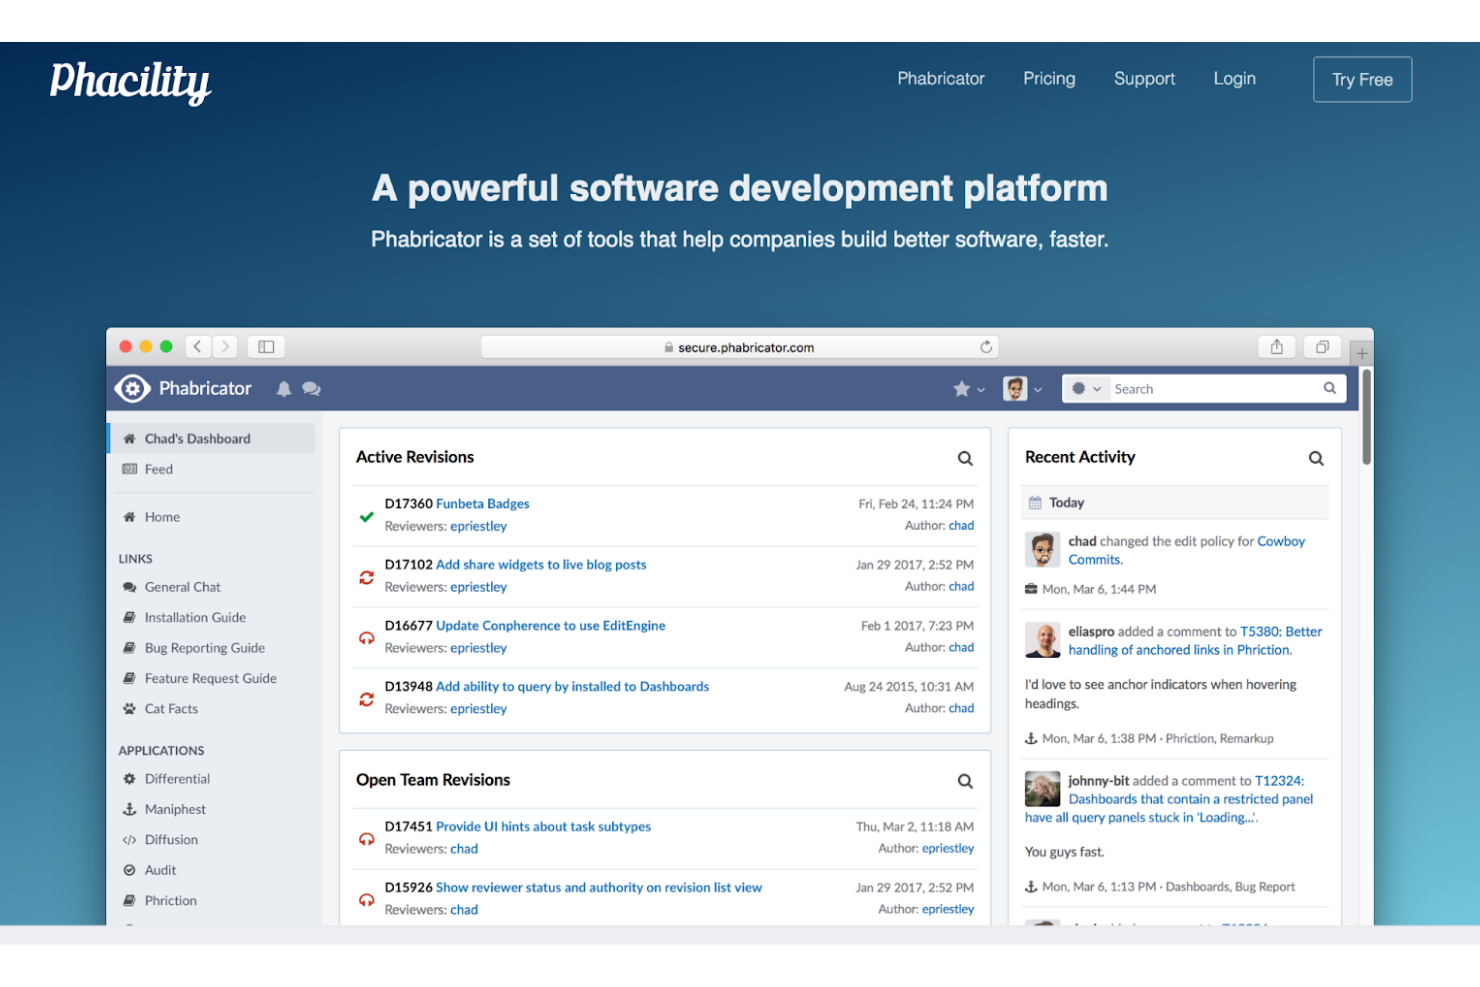Click the notifications bell icon
The height and width of the screenshot is (987, 1480).
coord(284,388)
